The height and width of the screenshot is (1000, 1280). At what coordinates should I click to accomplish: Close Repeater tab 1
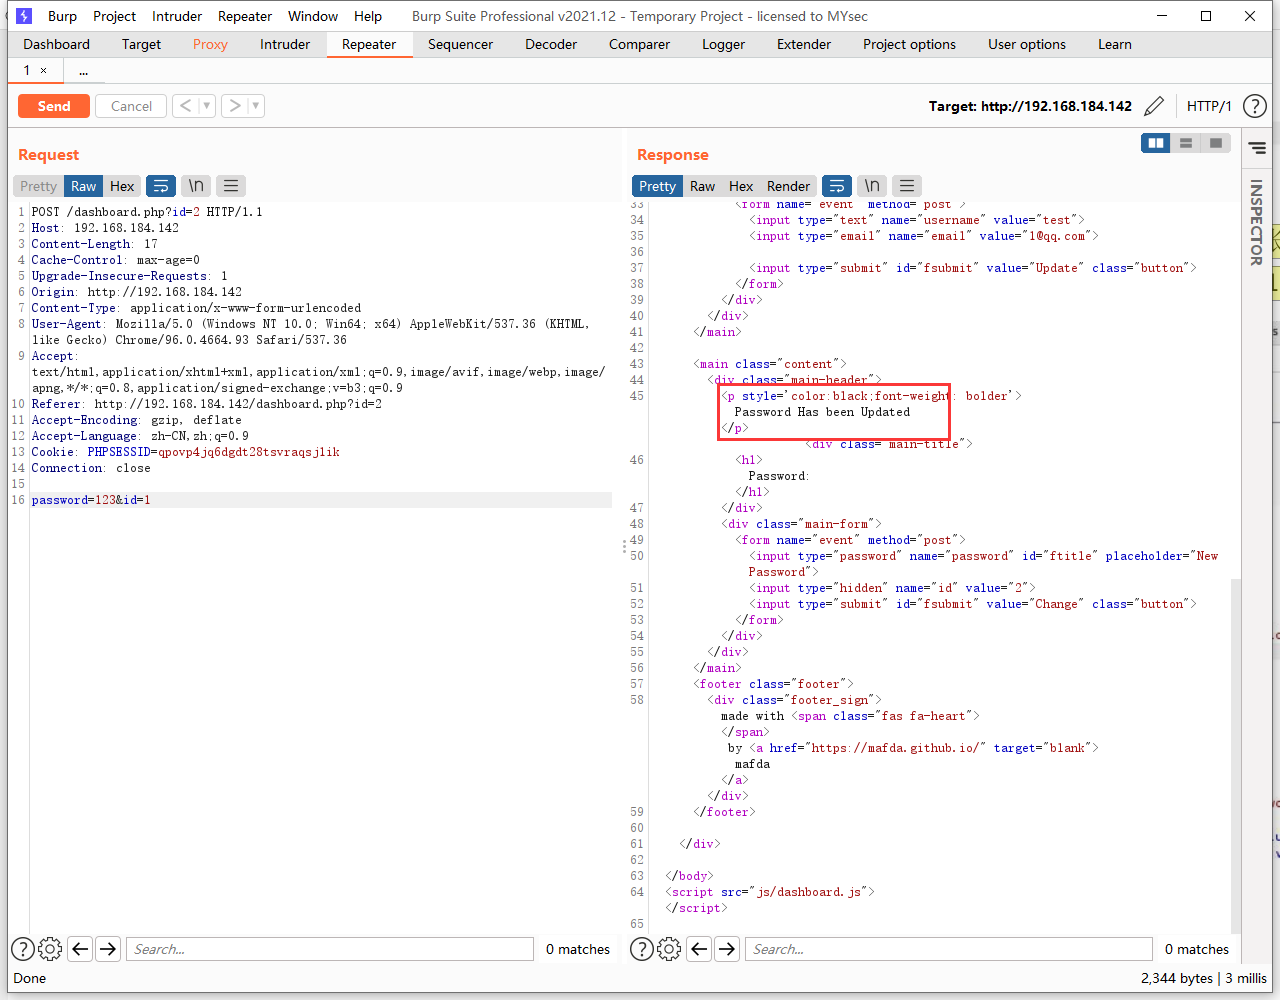click(43, 70)
